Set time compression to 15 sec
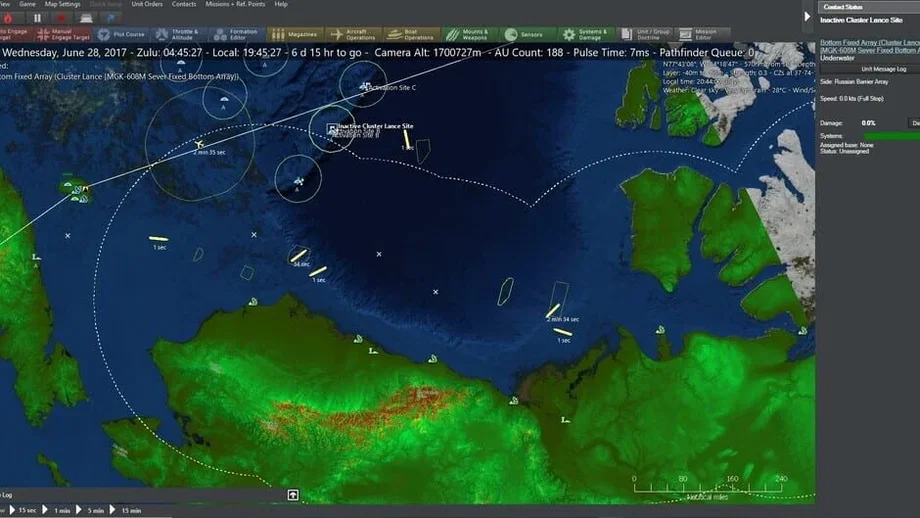 click(x=23, y=510)
